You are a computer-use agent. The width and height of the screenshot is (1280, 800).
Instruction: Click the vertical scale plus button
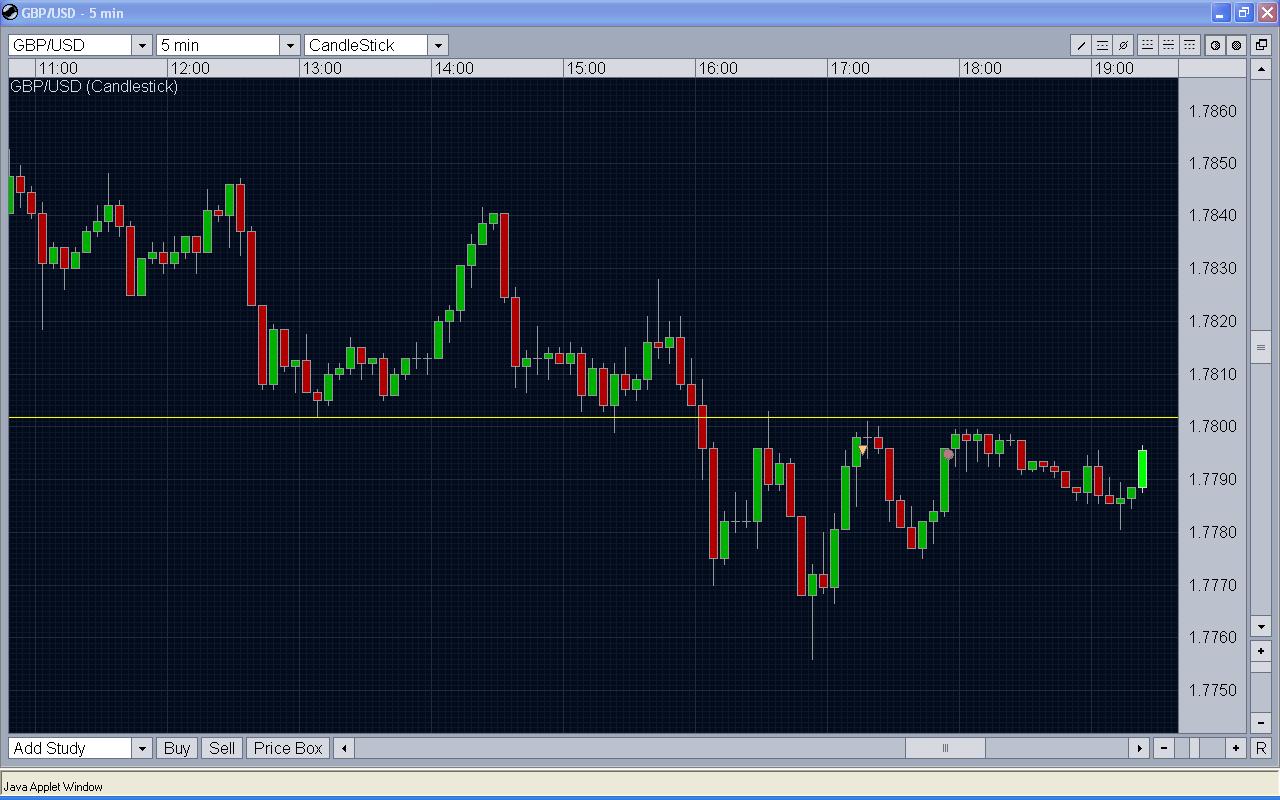tap(1261, 651)
